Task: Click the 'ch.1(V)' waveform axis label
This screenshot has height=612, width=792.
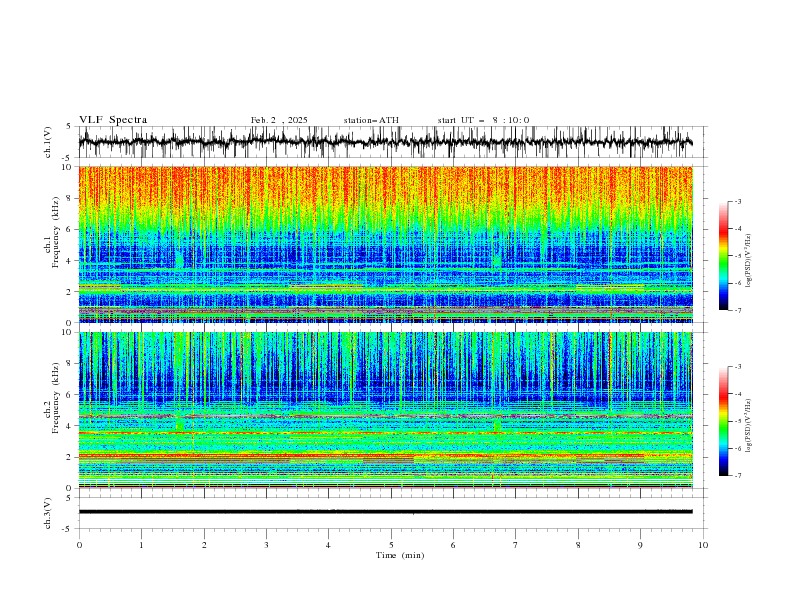Action: click(48, 142)
